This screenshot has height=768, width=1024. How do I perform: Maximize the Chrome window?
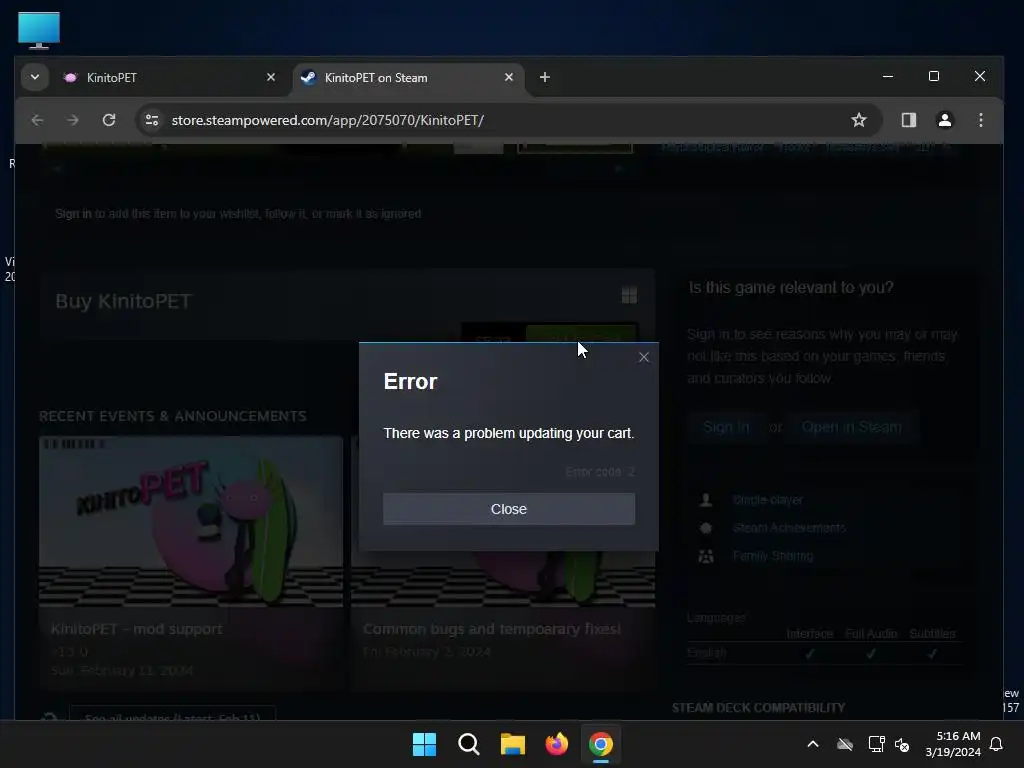[934, 76]
